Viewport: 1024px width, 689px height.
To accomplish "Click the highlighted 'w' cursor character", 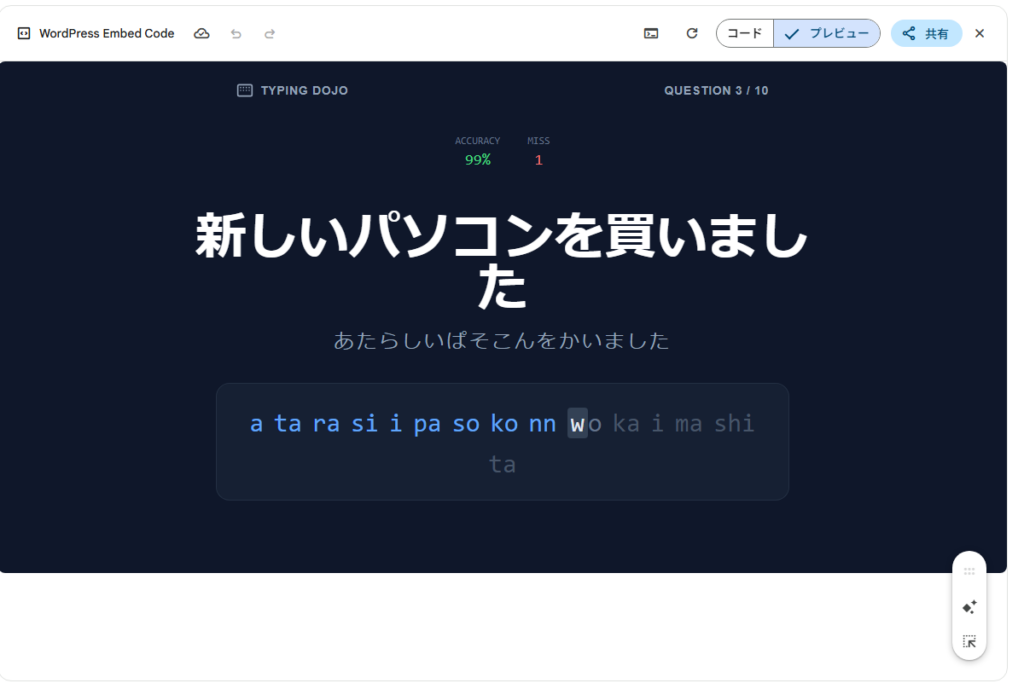I will point(577,424).
